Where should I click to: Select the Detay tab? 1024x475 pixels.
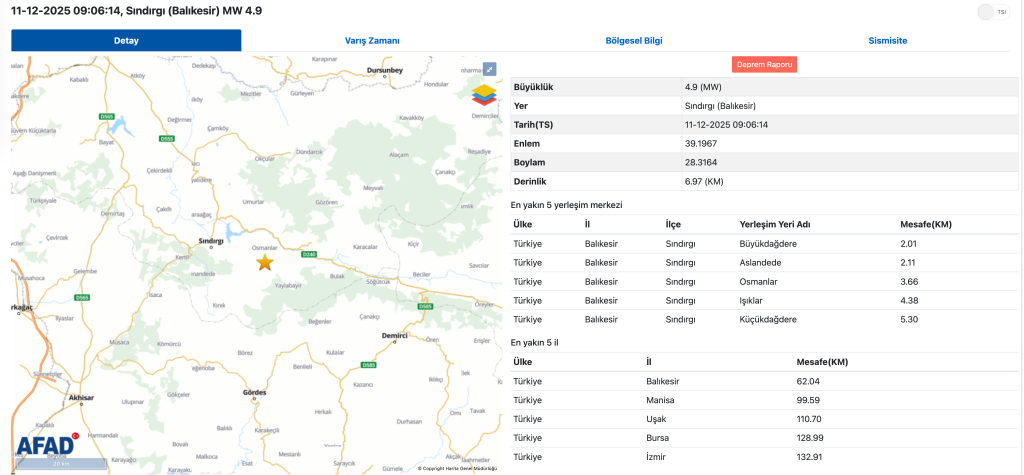(x=126, y=41)
